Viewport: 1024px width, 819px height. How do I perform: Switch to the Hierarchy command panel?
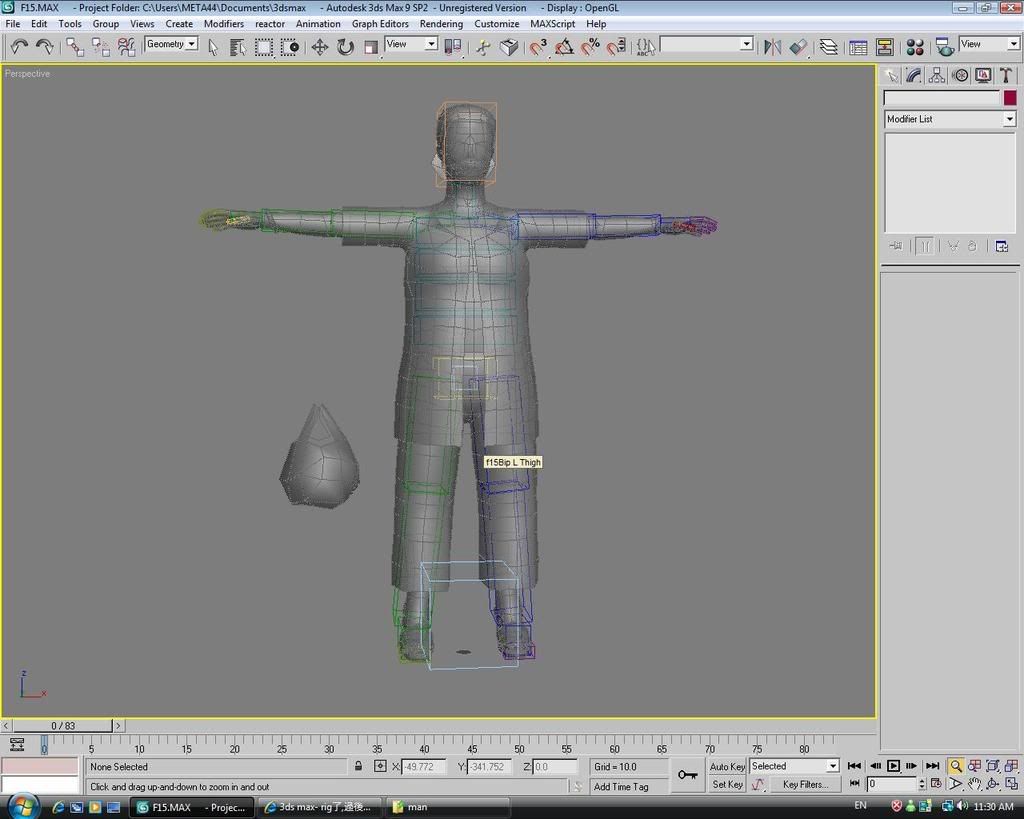point(936,75)
